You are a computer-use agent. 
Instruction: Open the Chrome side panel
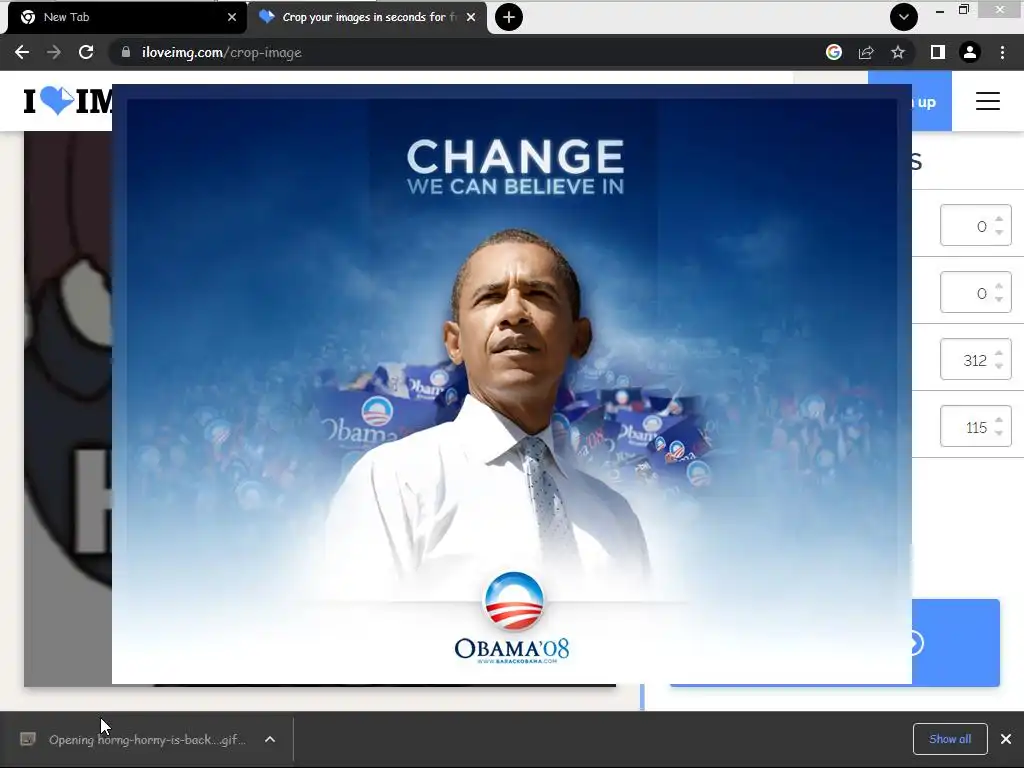[x=937, y=52]
